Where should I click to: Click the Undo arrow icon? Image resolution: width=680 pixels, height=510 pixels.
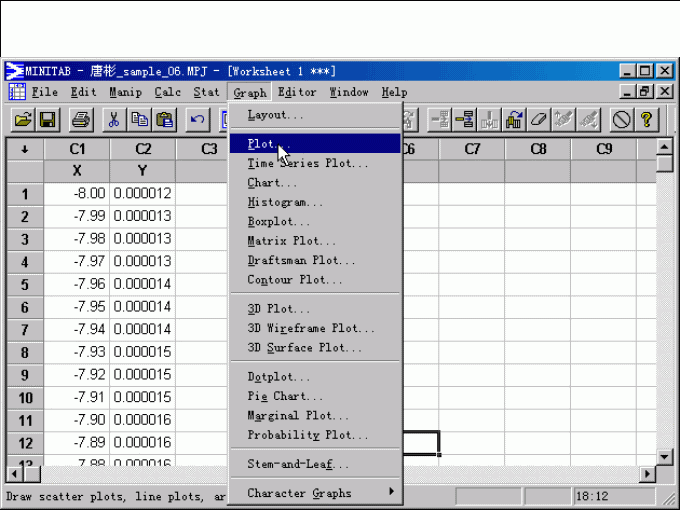tap(198, 120)
